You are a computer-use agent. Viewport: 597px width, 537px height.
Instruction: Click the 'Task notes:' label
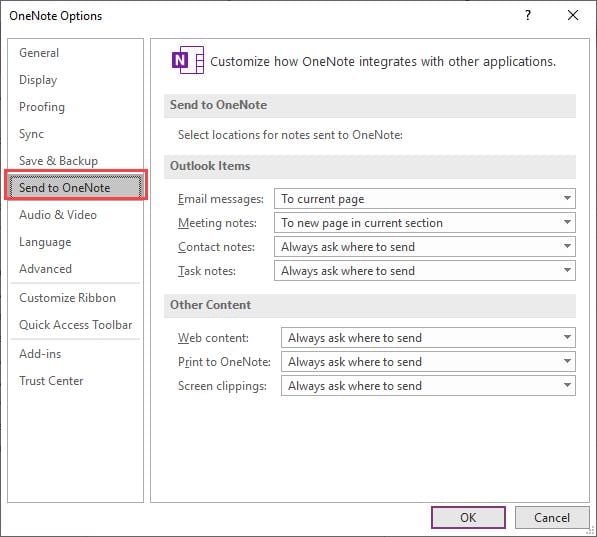click(x=207, y=271)
